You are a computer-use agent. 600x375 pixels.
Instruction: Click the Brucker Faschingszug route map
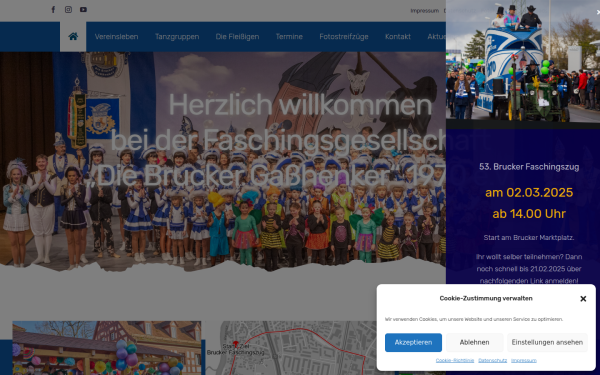tap(291, 348)
